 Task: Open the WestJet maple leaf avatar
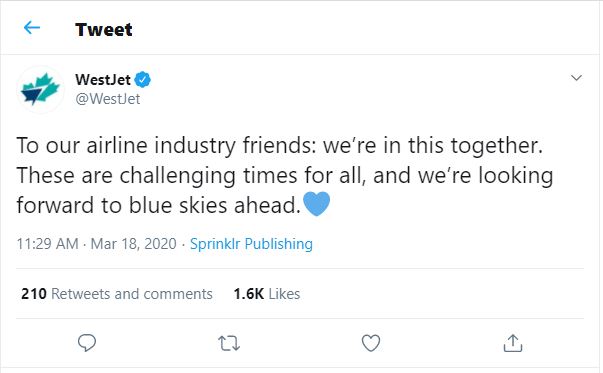pyautogui.click(x=40, y=90)
